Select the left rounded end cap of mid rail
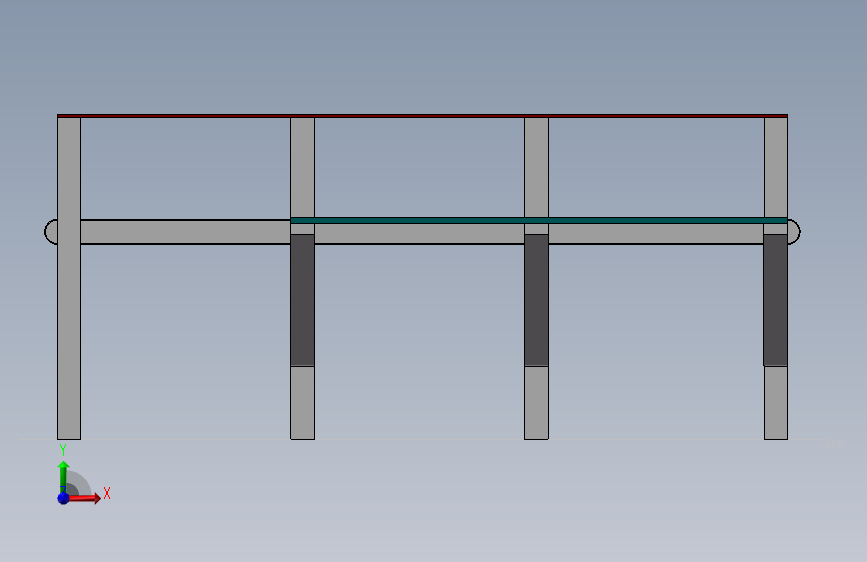 pos(51,232)
